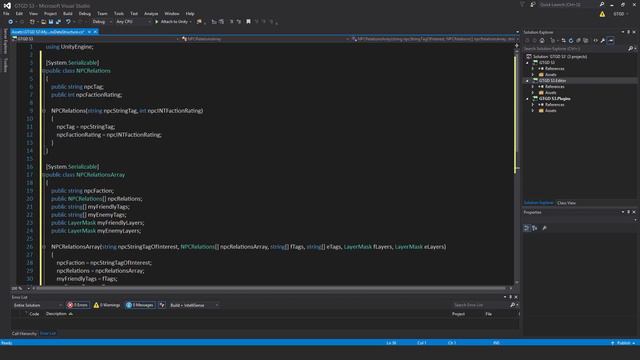Click the Save All toolbar icon

tap(58, 22)
